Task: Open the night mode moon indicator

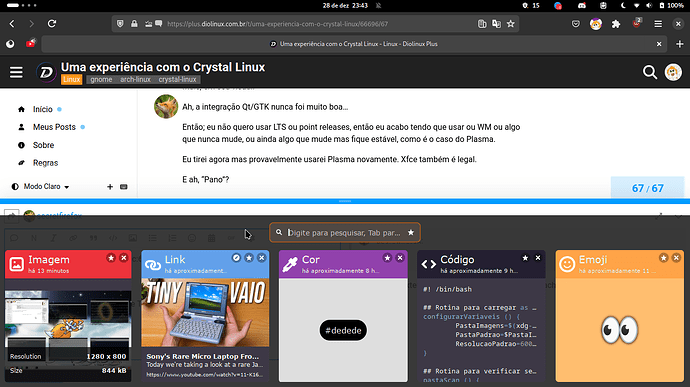Action: pyautogui.click(x=623, y=6)
